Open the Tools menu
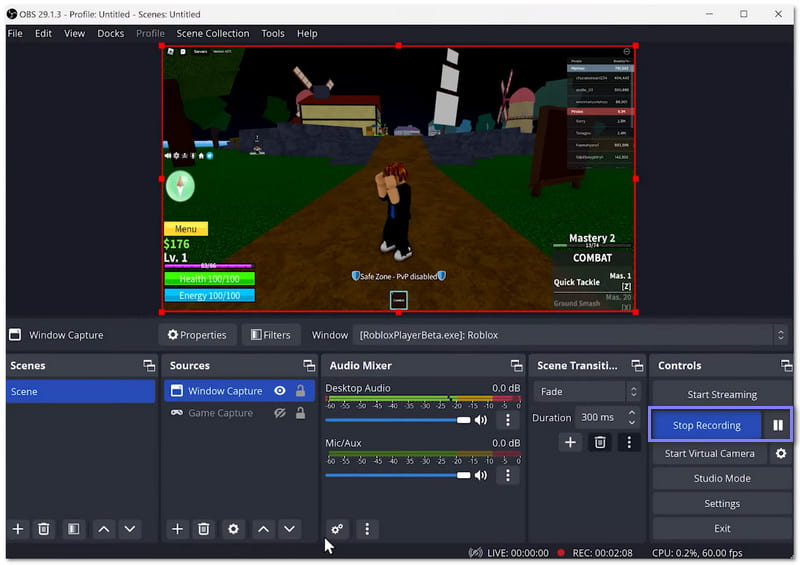800x565 pixels. (273, 33)
